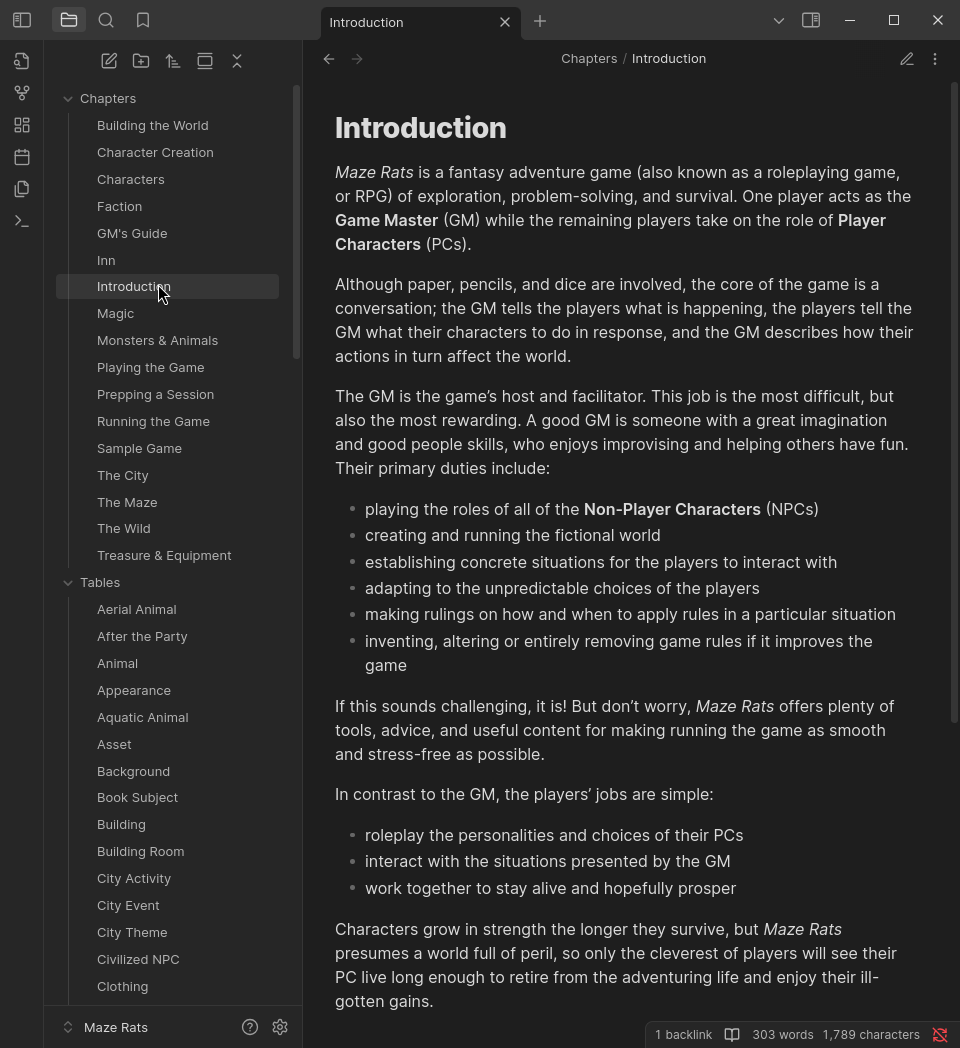Image resolution: width=960 pixels, height=1048 pixels.
Task: Open help icon near vault name
Action: click(x=250, y=1027)
